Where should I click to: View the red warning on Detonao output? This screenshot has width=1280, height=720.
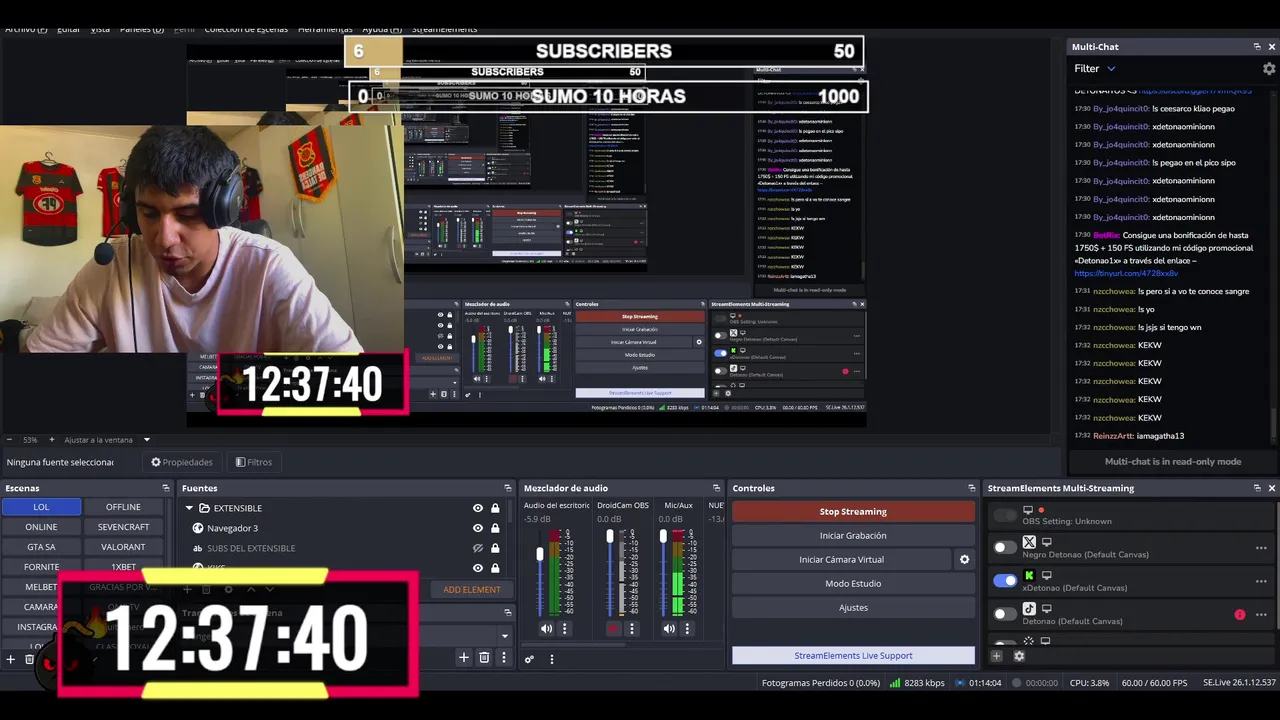[x=1240, y=615]
